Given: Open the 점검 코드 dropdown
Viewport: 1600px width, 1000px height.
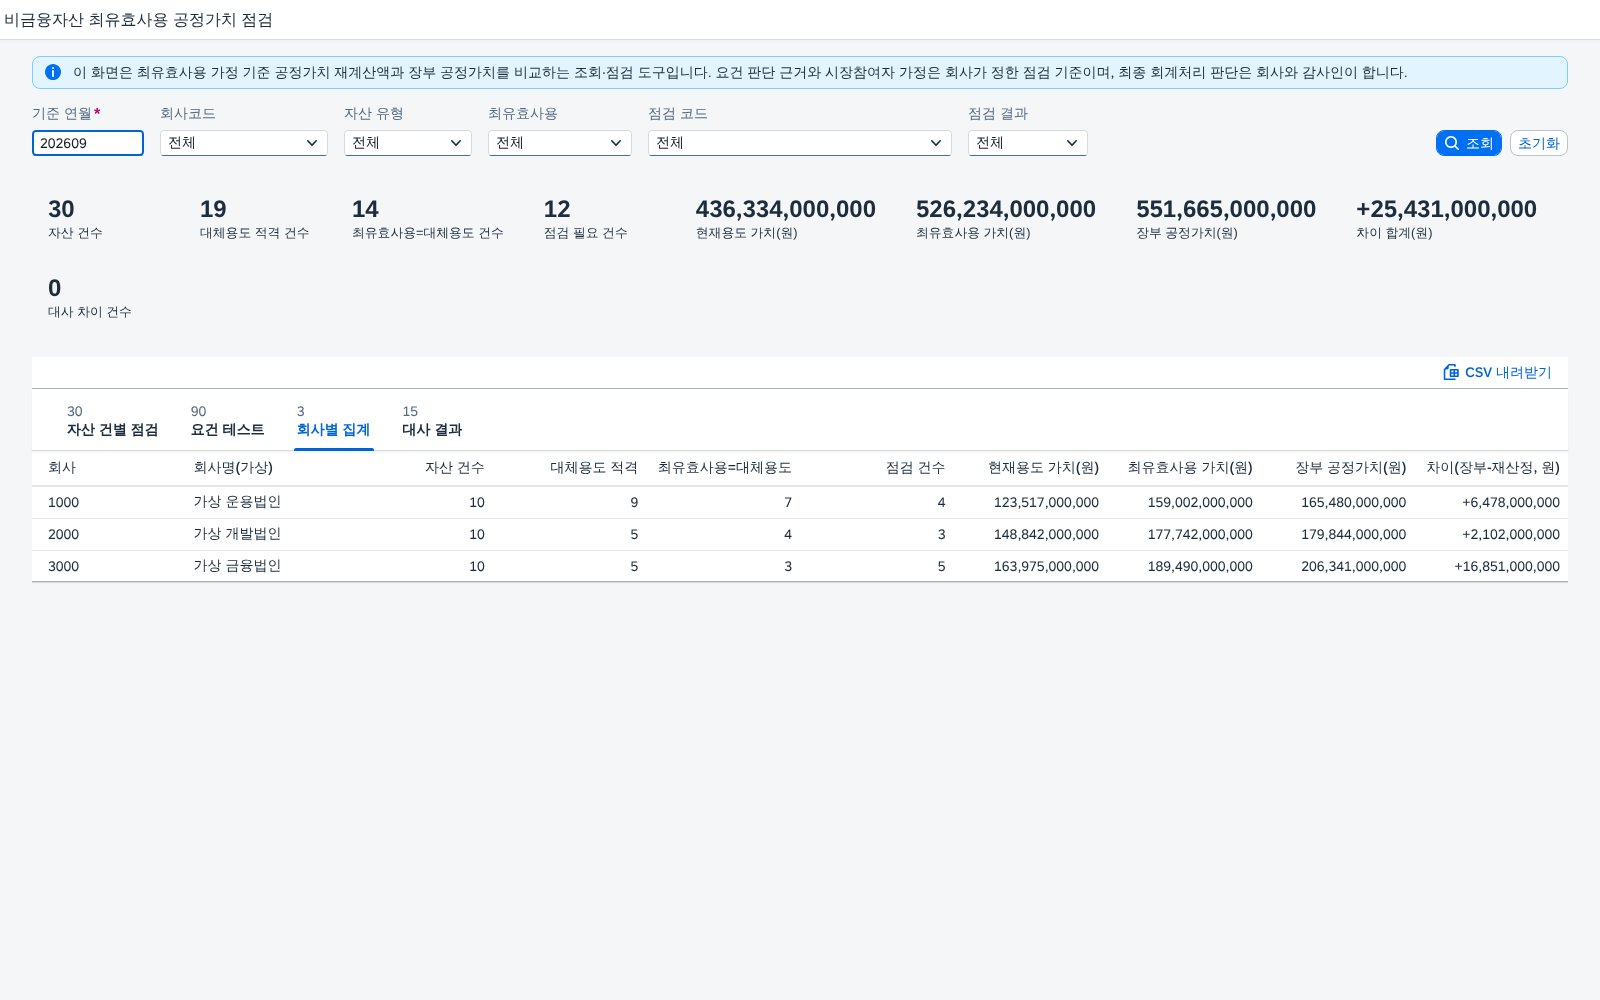Looking at the screenshot, I should (800, 143).
